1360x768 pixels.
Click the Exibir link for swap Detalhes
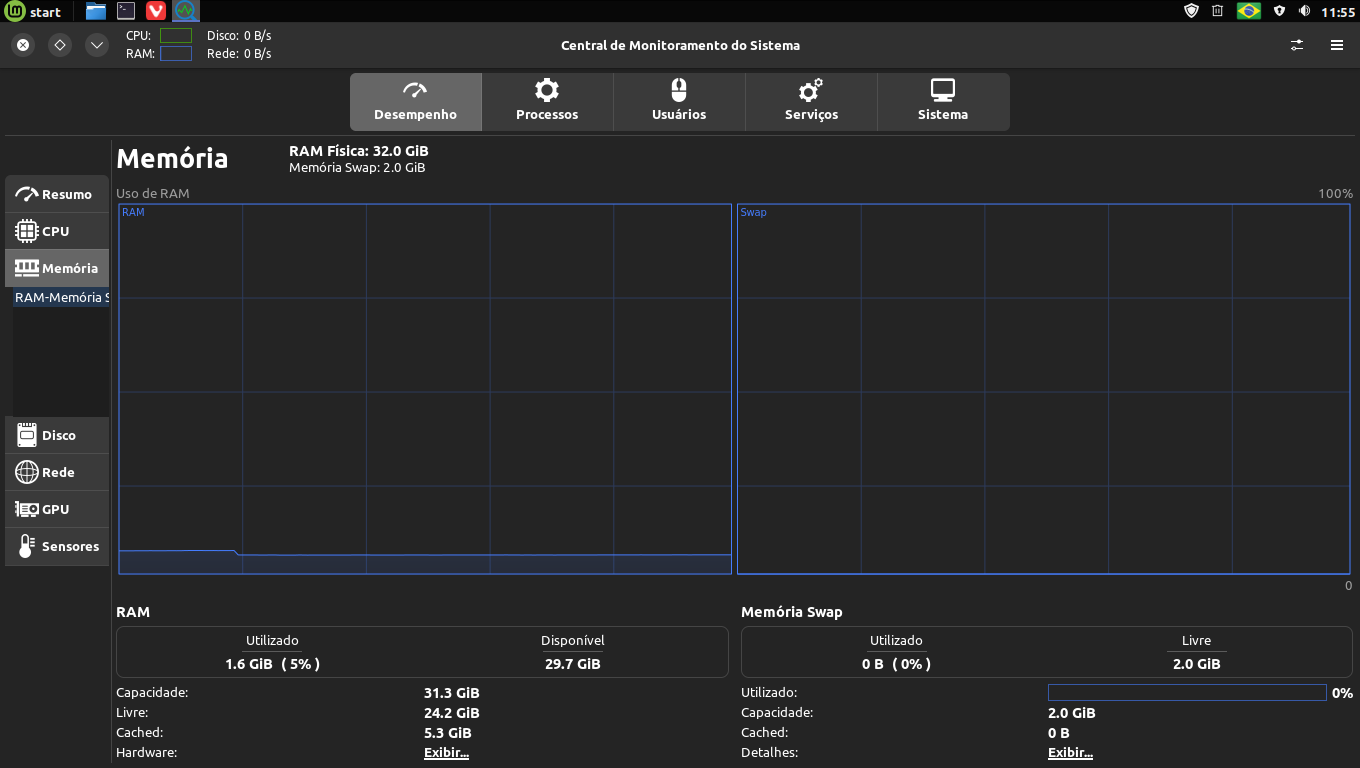(x=1070, y=753)
